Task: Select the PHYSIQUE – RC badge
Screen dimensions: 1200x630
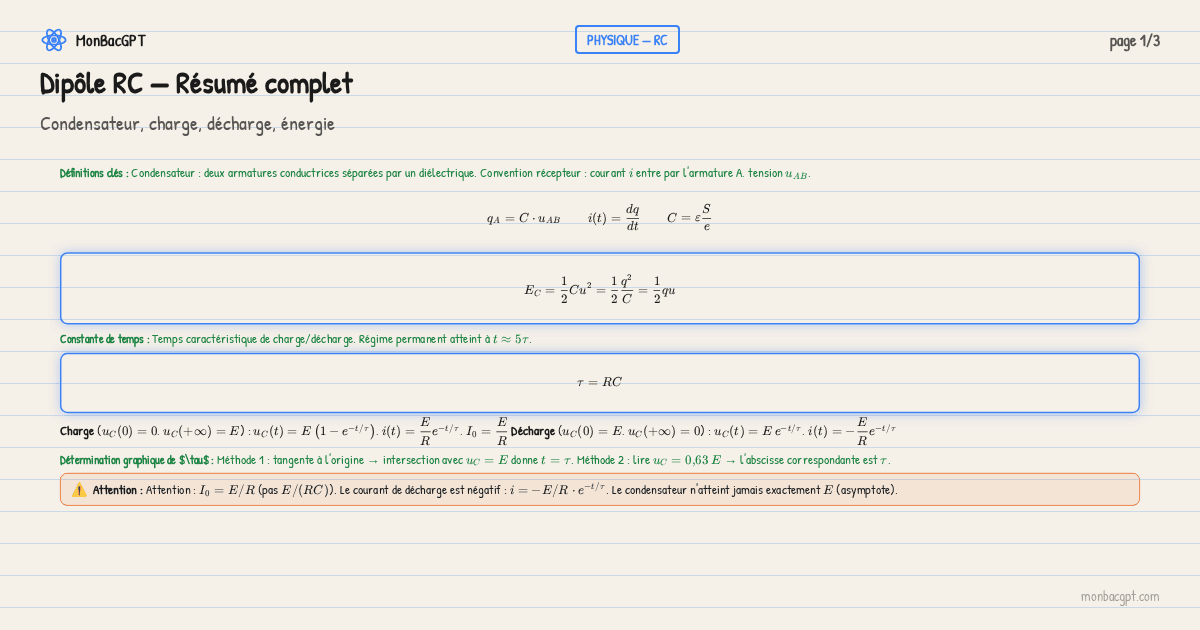Action: [x=627, y=40]
